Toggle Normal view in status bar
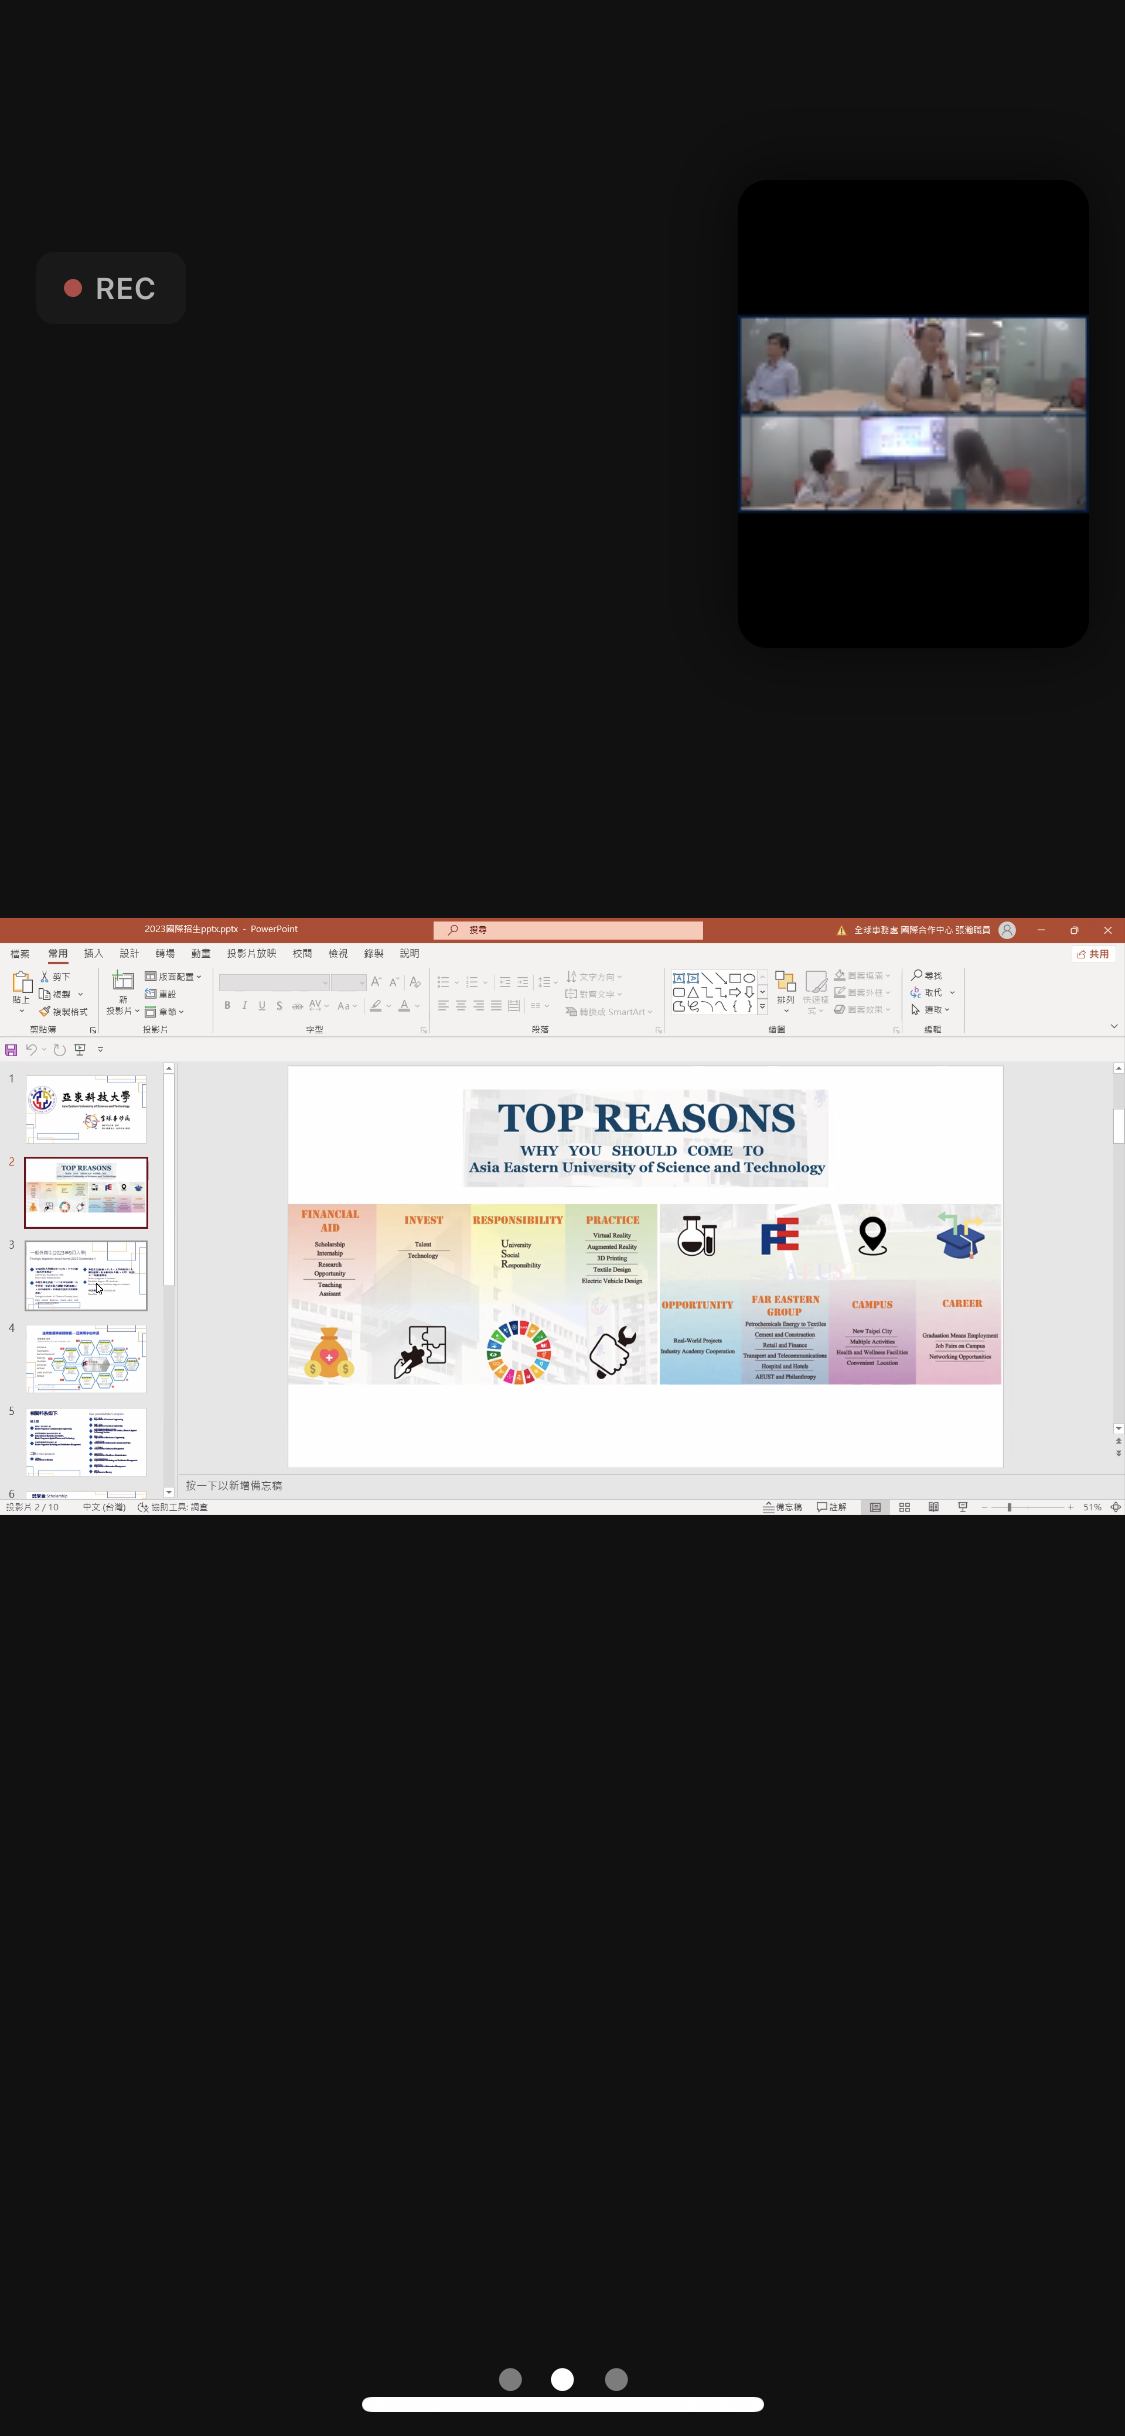 875,1507
